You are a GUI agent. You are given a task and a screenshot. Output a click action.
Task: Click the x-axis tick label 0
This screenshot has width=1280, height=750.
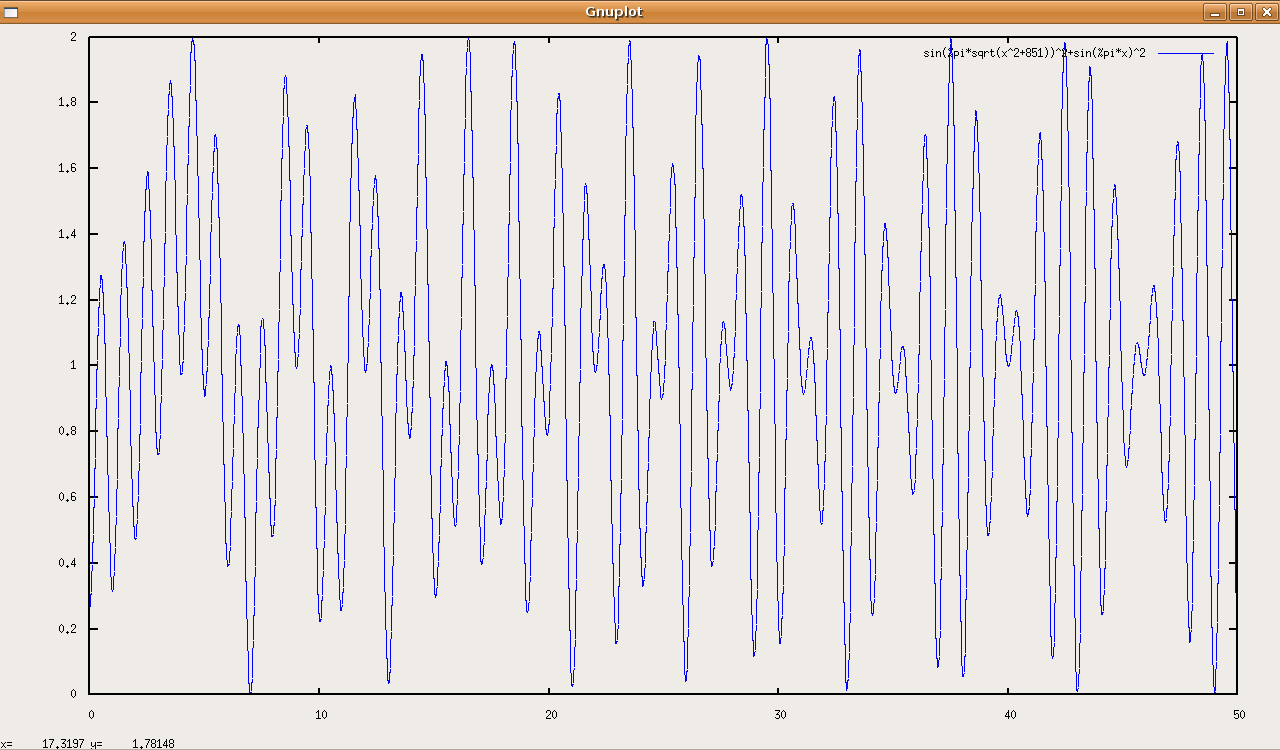[90, 715]
